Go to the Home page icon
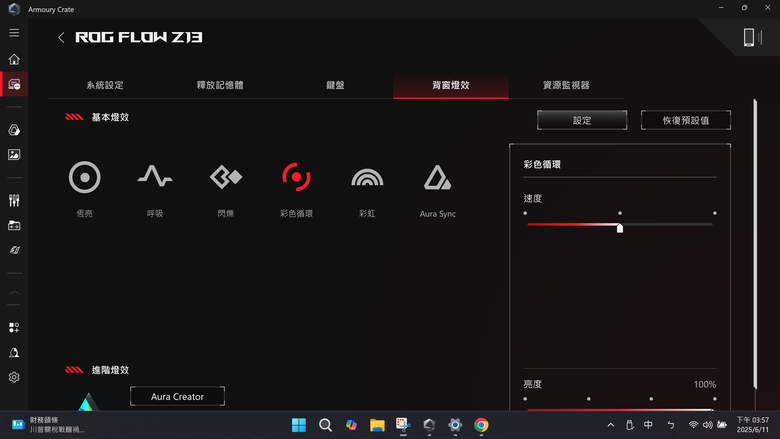This screenshot has width=780, height=439. (14, 59)
